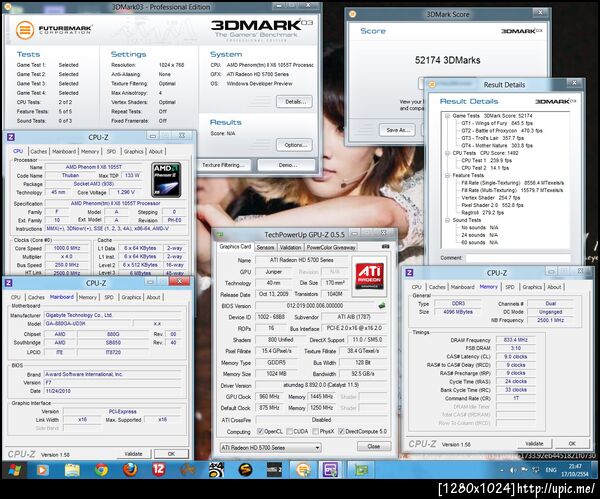Screen dimensions: 600x499
Task: Launch Firefox from the taskbar
Action: [130, 470]
